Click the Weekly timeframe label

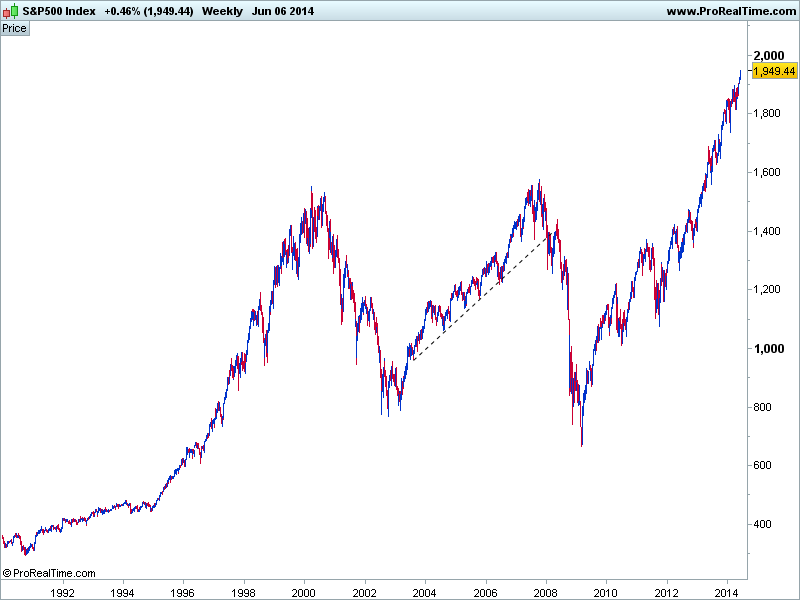pyautogui.click(x=222, y=11)
